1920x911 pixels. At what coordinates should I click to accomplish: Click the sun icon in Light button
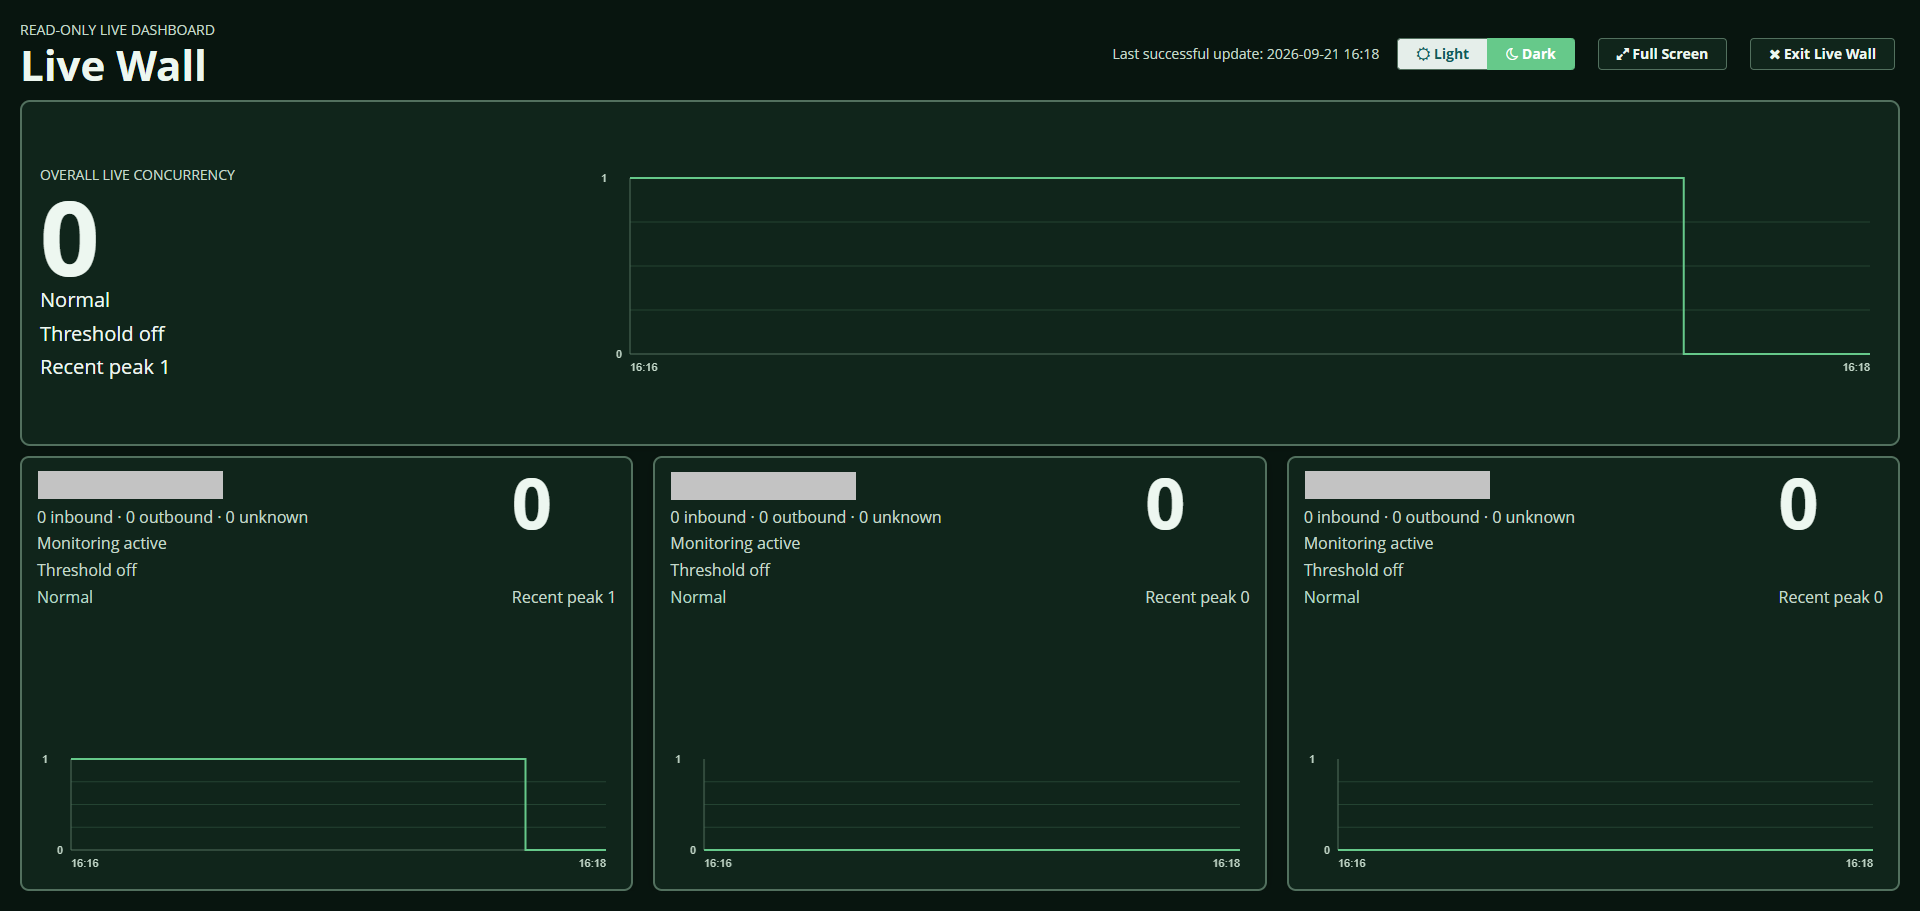click(1423, 54)
